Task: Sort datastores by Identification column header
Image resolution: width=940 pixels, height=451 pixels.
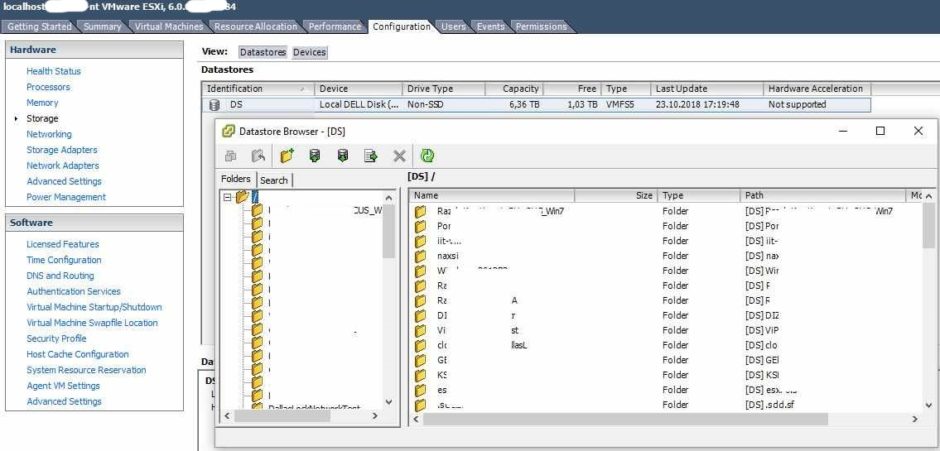Action: coord(258,89)
